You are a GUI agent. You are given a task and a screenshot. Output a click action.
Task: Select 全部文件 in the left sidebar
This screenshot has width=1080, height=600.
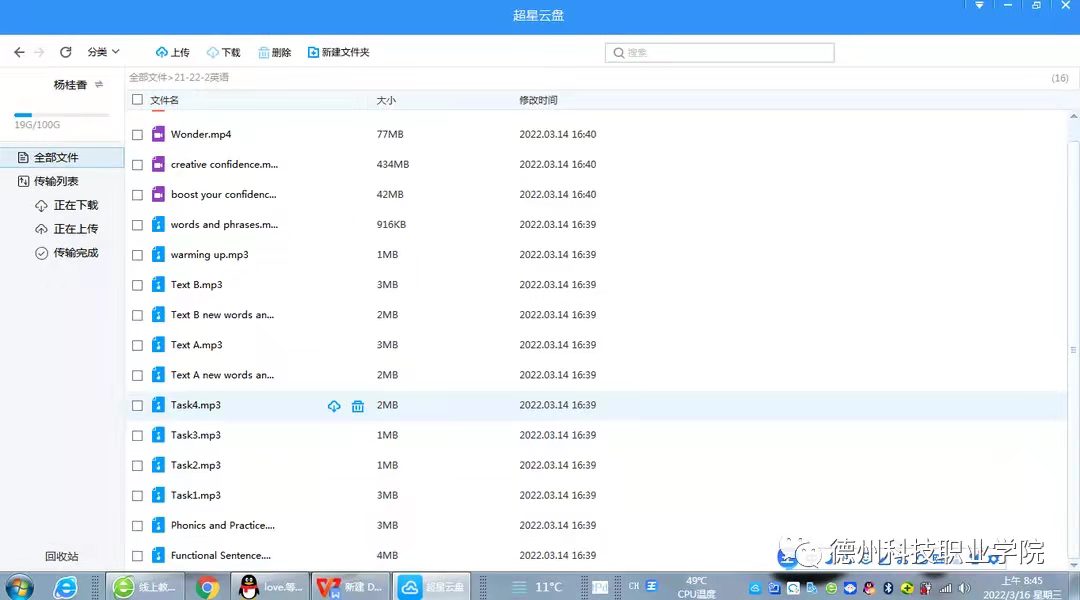pyautogui.click(x=55, y=158)
